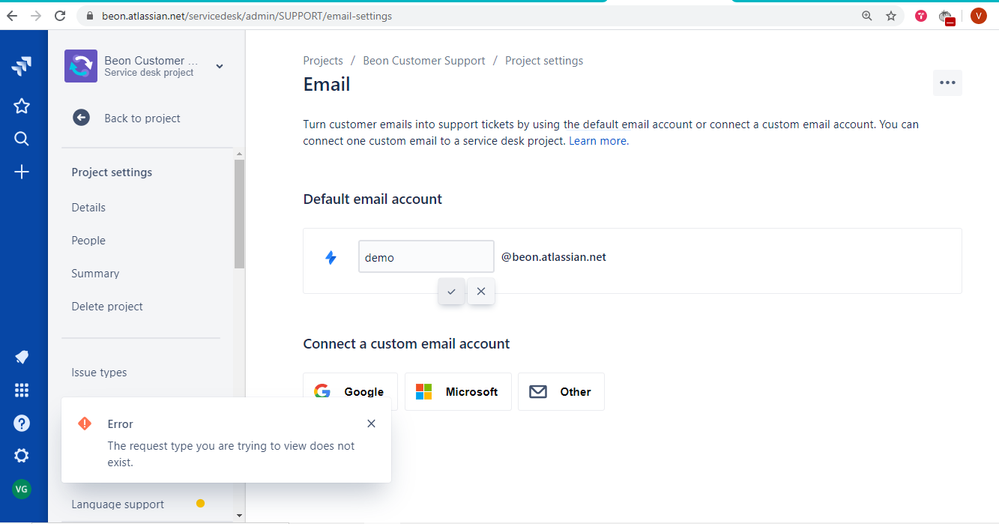Open People settings page
Viewport: 999px width, 524px height.
click(89, 240)
